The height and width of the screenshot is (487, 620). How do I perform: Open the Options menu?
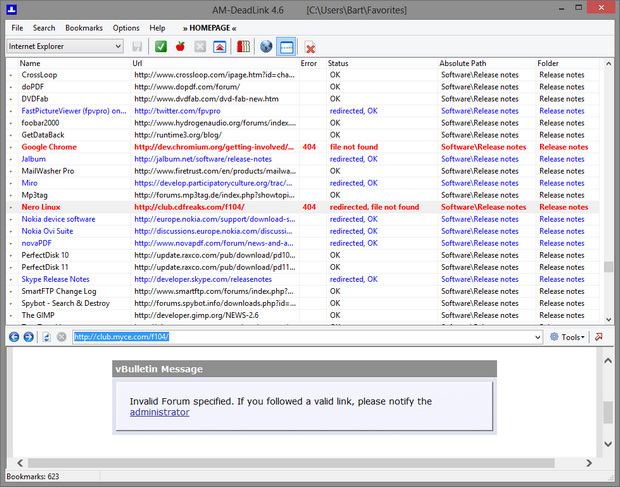[126, 28]
